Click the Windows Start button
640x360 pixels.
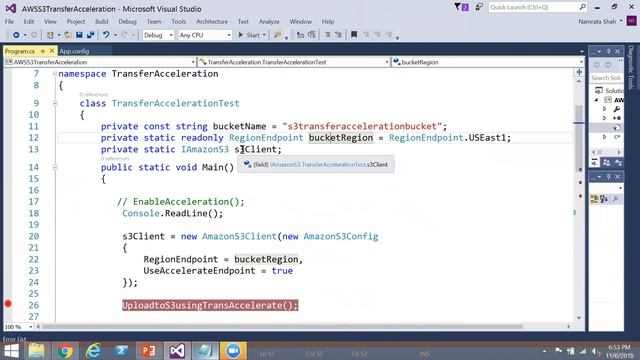click(x=11, y=351)
